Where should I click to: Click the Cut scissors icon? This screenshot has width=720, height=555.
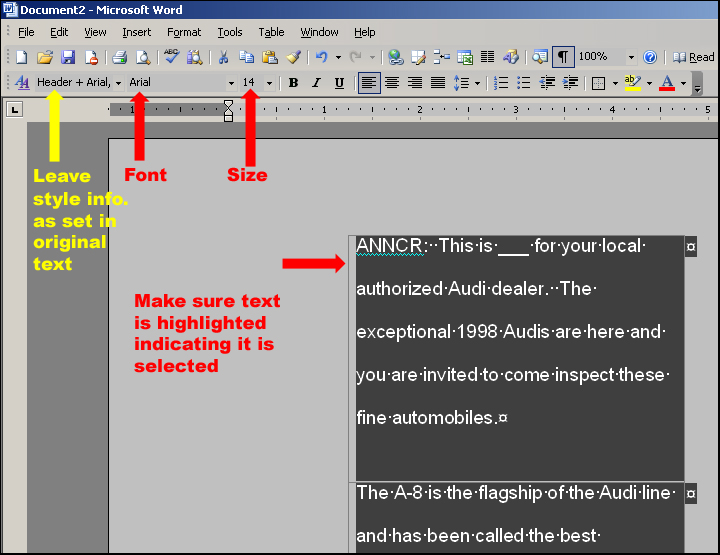pyautogui.click(x=223, y=58)
